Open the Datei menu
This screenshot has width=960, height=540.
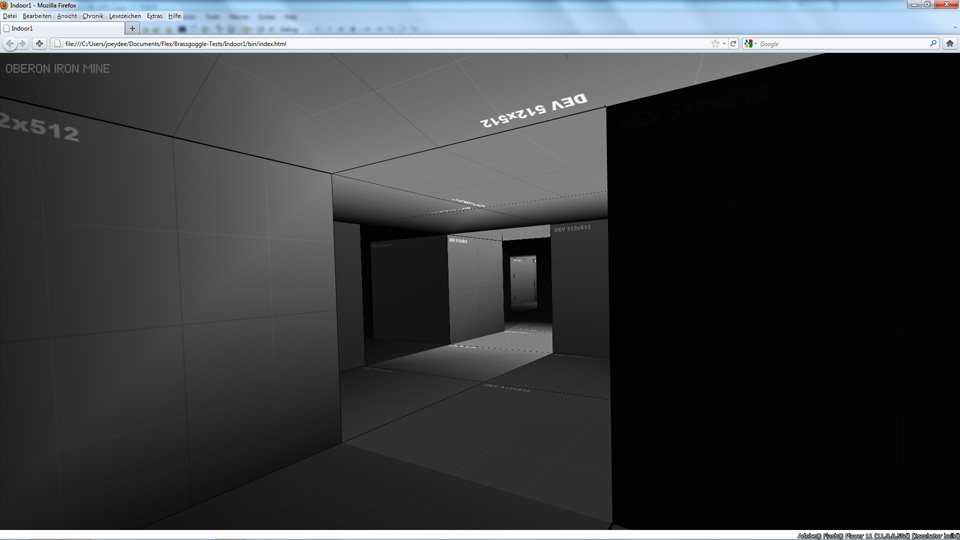coord(10,16)
